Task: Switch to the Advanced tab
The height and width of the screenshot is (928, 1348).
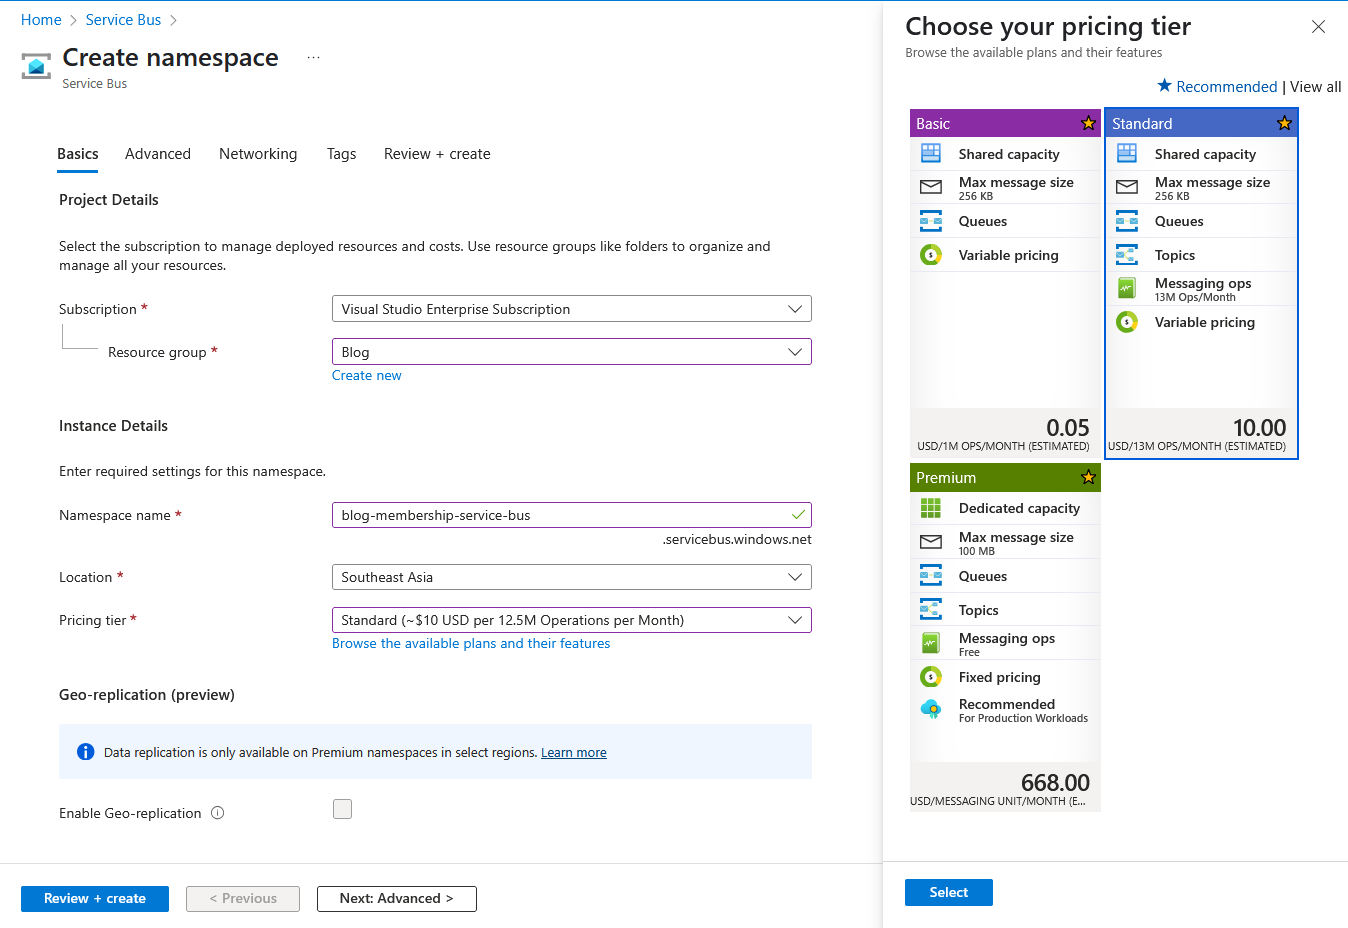Action: pyautogui.click(x=158, y=154)
